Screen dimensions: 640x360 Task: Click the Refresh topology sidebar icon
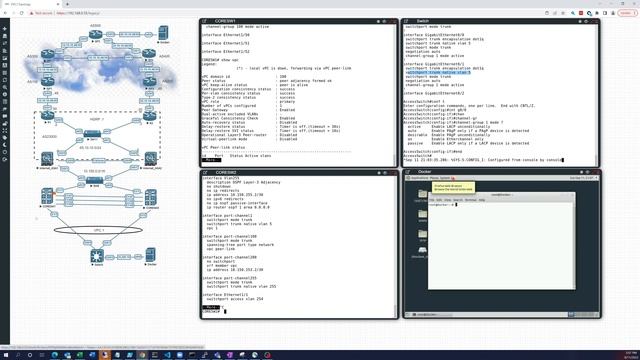pos(4,80)
